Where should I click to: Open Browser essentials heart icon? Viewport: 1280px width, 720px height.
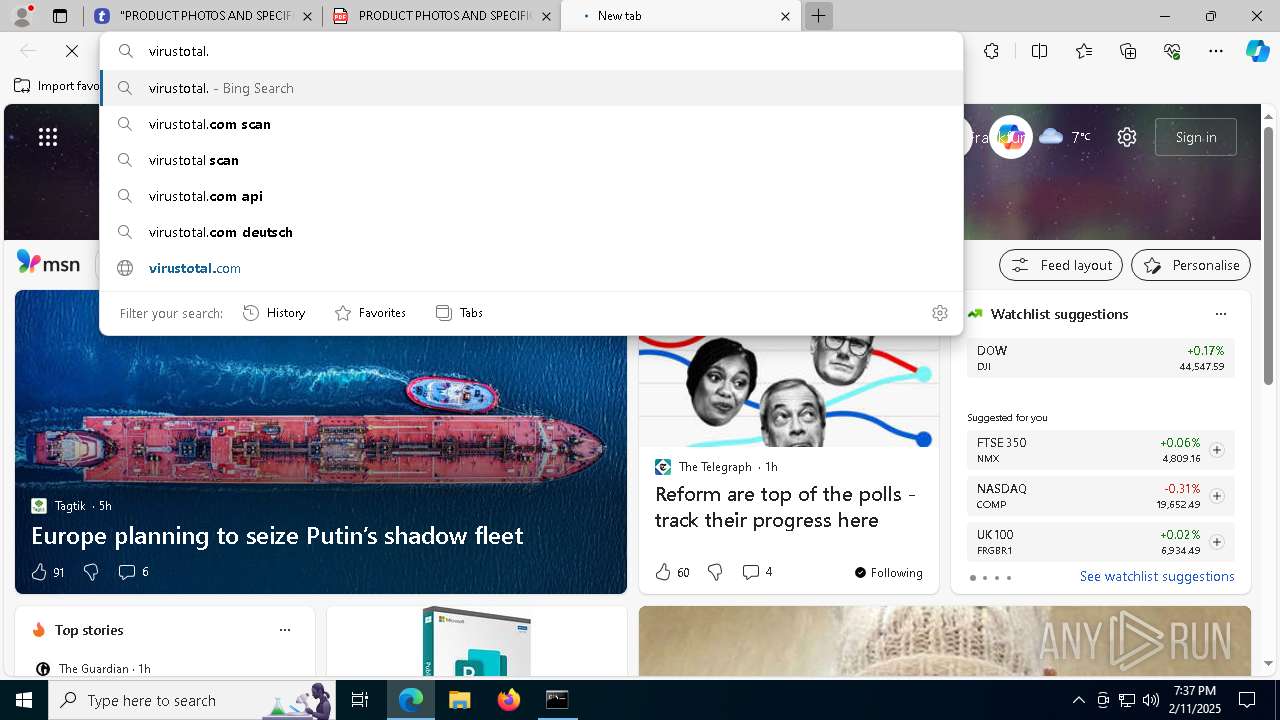point(1172,51)
